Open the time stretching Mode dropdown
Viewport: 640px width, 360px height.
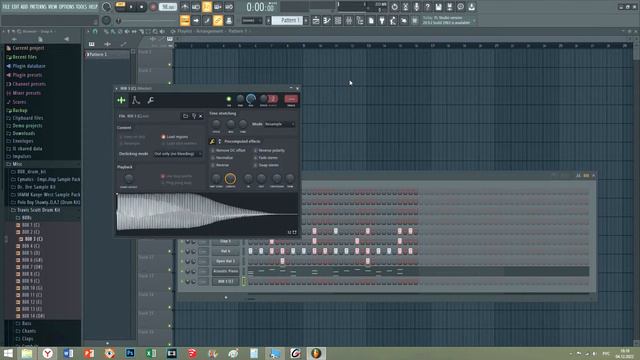click(280, 124)
